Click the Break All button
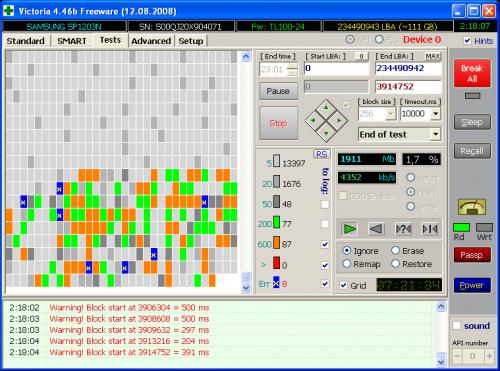This screenshot has width=500, height=371. click(472, 73)
